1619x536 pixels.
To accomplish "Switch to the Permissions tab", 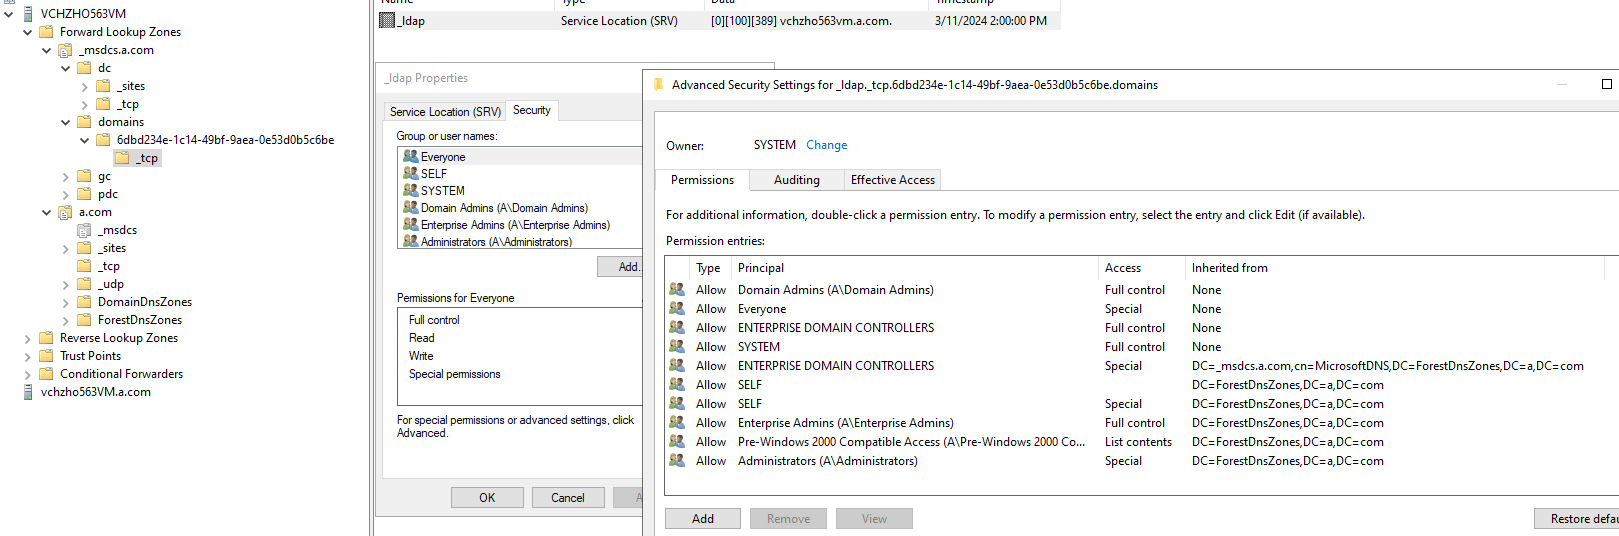I will (702, 180).
